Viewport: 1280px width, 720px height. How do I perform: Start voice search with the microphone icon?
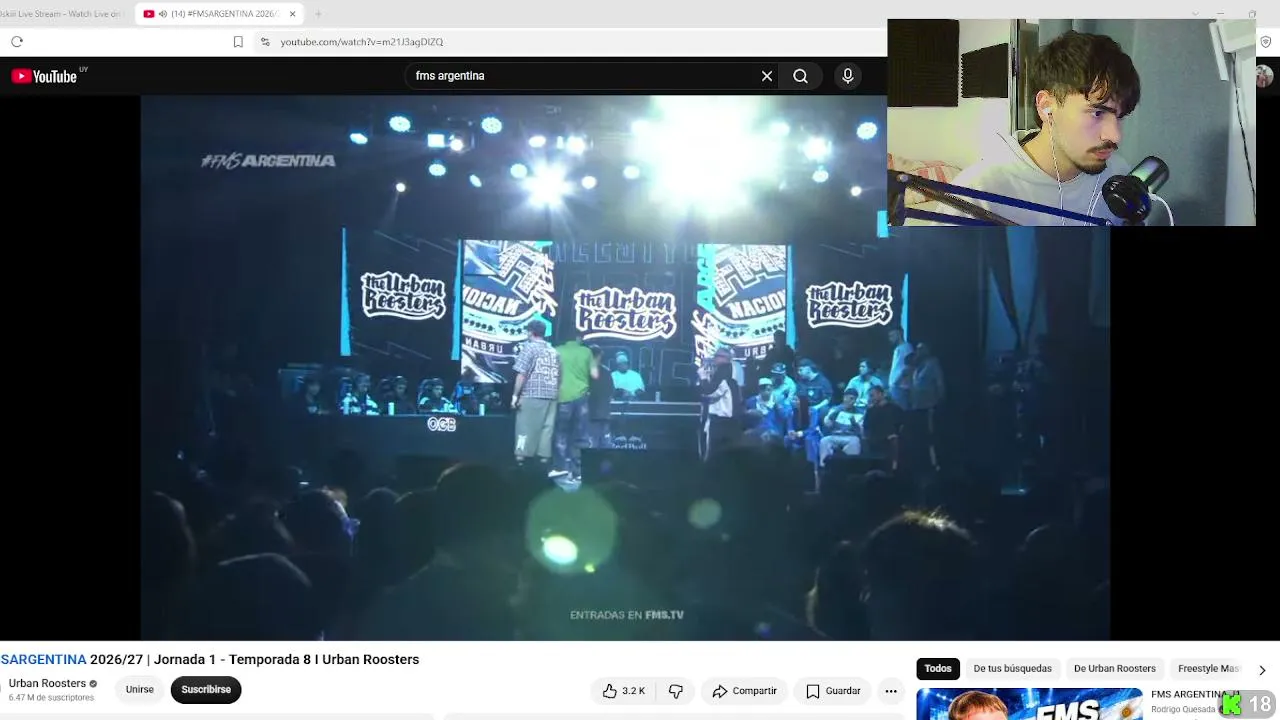(x=848, y=76)
